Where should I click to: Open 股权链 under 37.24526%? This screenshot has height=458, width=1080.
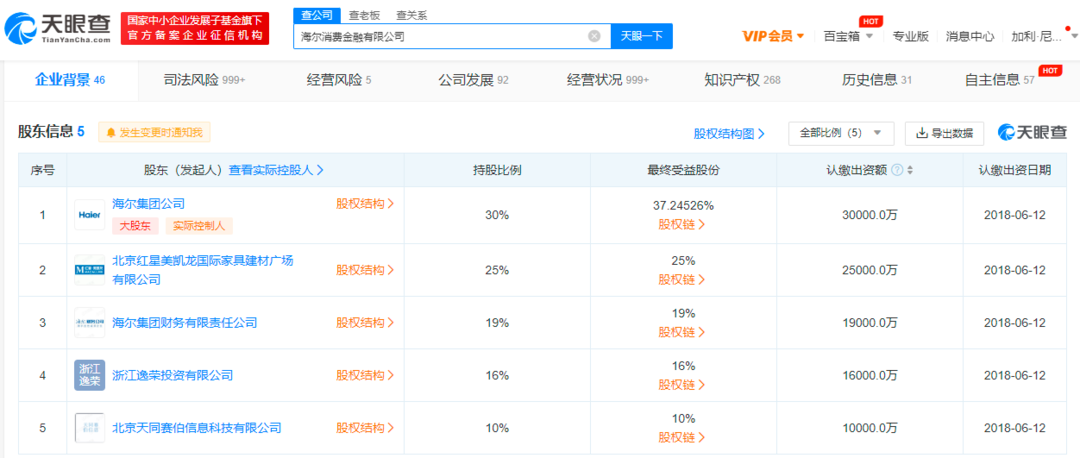coord(683,224)
